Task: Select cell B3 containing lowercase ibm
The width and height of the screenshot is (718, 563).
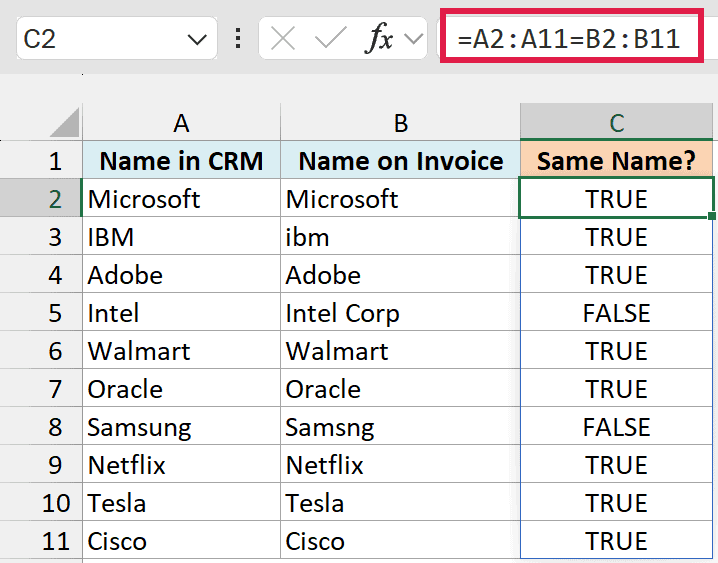Action: [401, 237]
